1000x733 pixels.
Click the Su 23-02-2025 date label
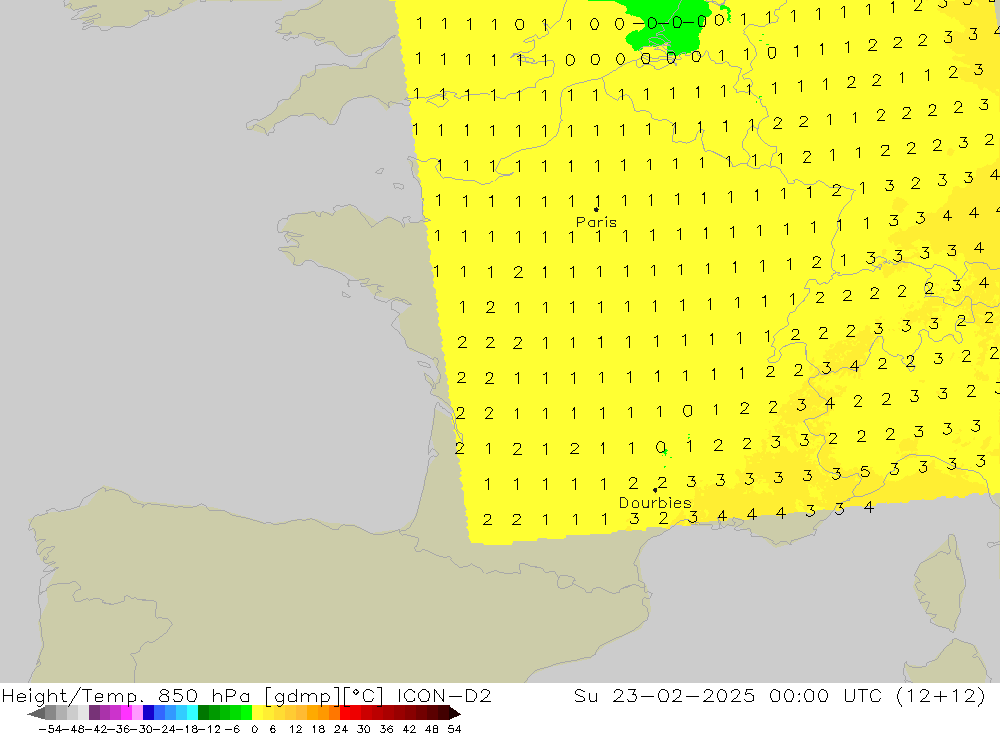[665, 695]
